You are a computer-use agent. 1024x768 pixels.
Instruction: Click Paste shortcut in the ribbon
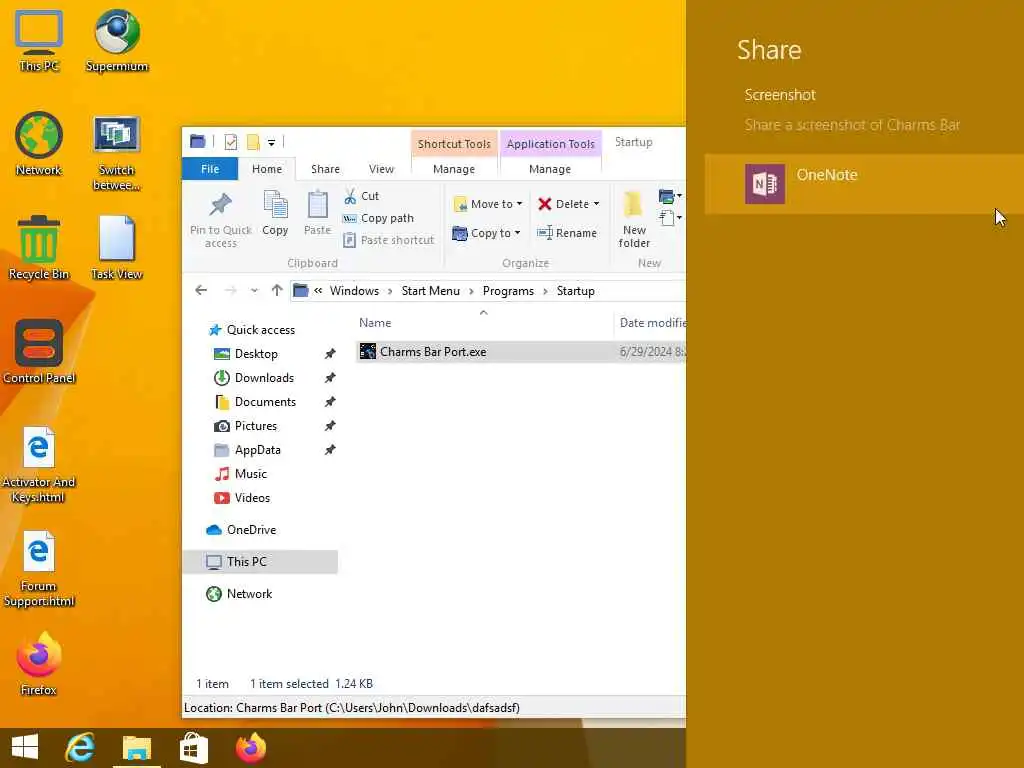pos(389,240)
